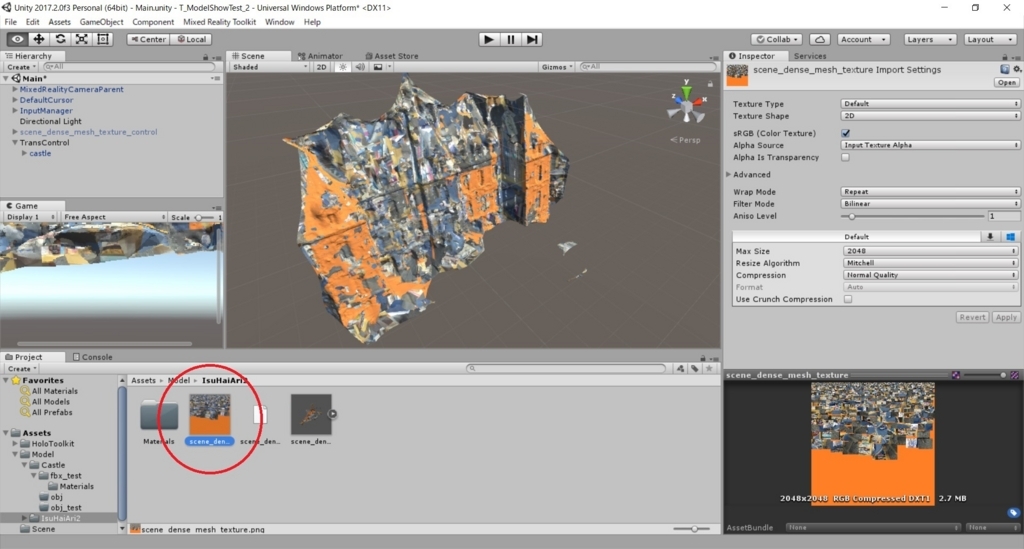Switch to the Services tab
Screen dimensions: 1024x549
pos(810,56)
